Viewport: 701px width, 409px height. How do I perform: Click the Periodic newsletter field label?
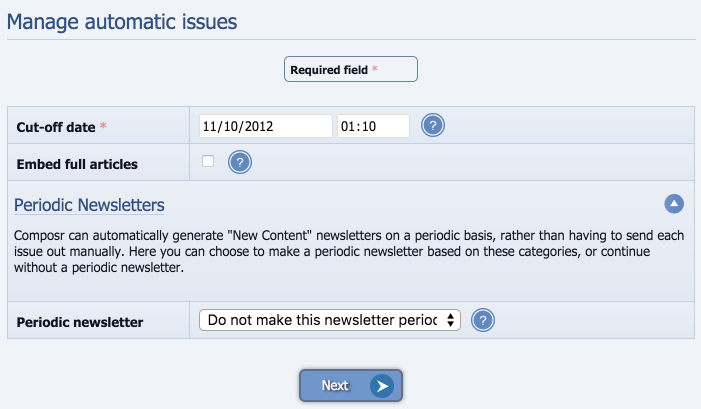pyautogui.click(x=80, y=322)
